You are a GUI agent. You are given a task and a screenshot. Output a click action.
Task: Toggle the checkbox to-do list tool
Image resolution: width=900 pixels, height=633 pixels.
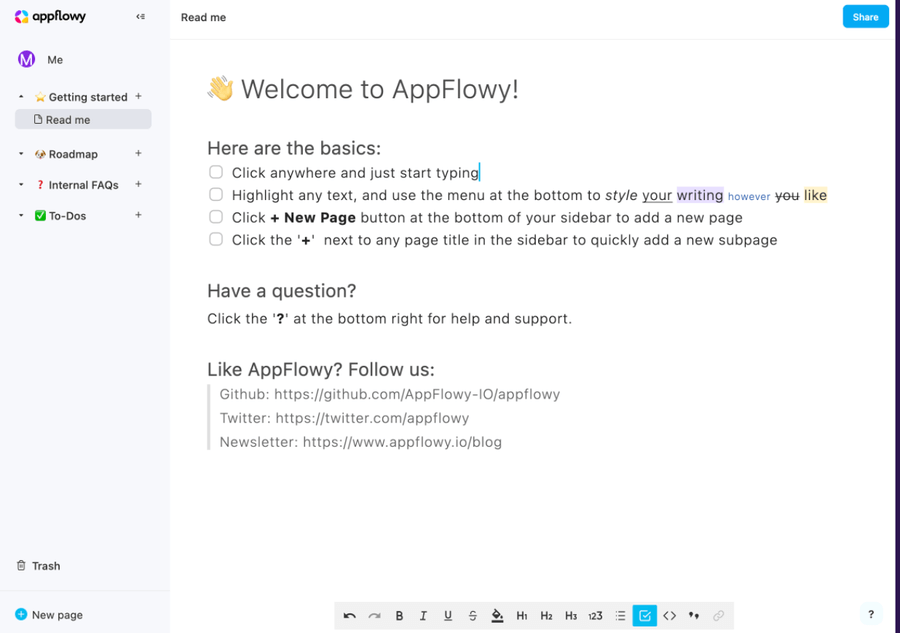click(645, 616)
